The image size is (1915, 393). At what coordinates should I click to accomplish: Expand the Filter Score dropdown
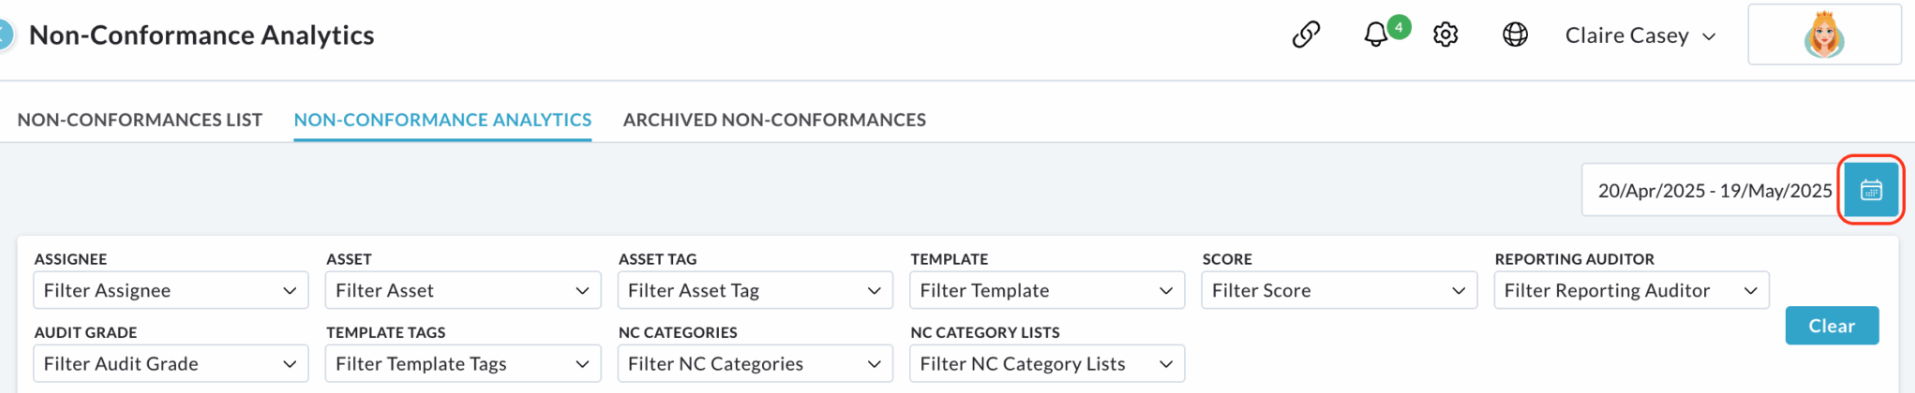point(1339,290)
